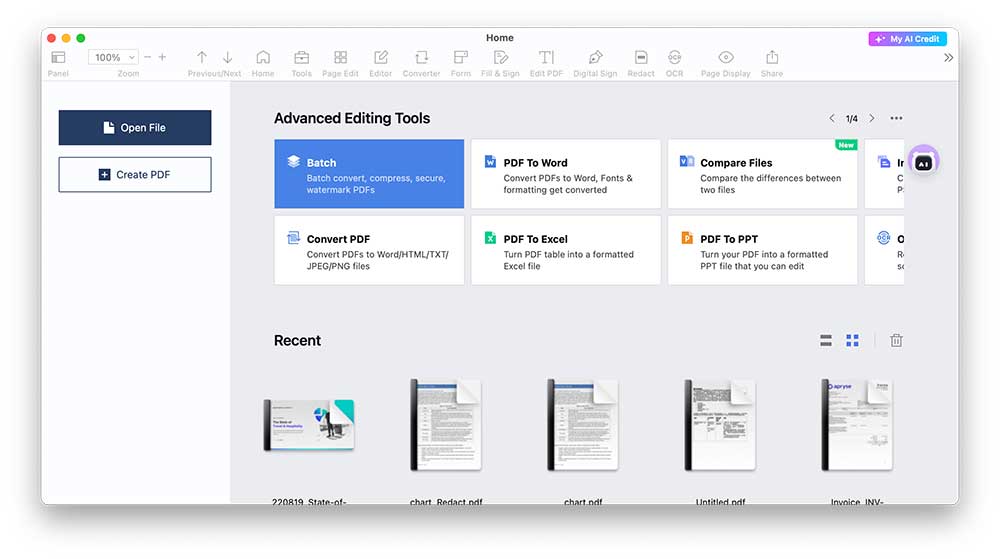
Task: Select the Redact tool icon
Action: point(641,58)
